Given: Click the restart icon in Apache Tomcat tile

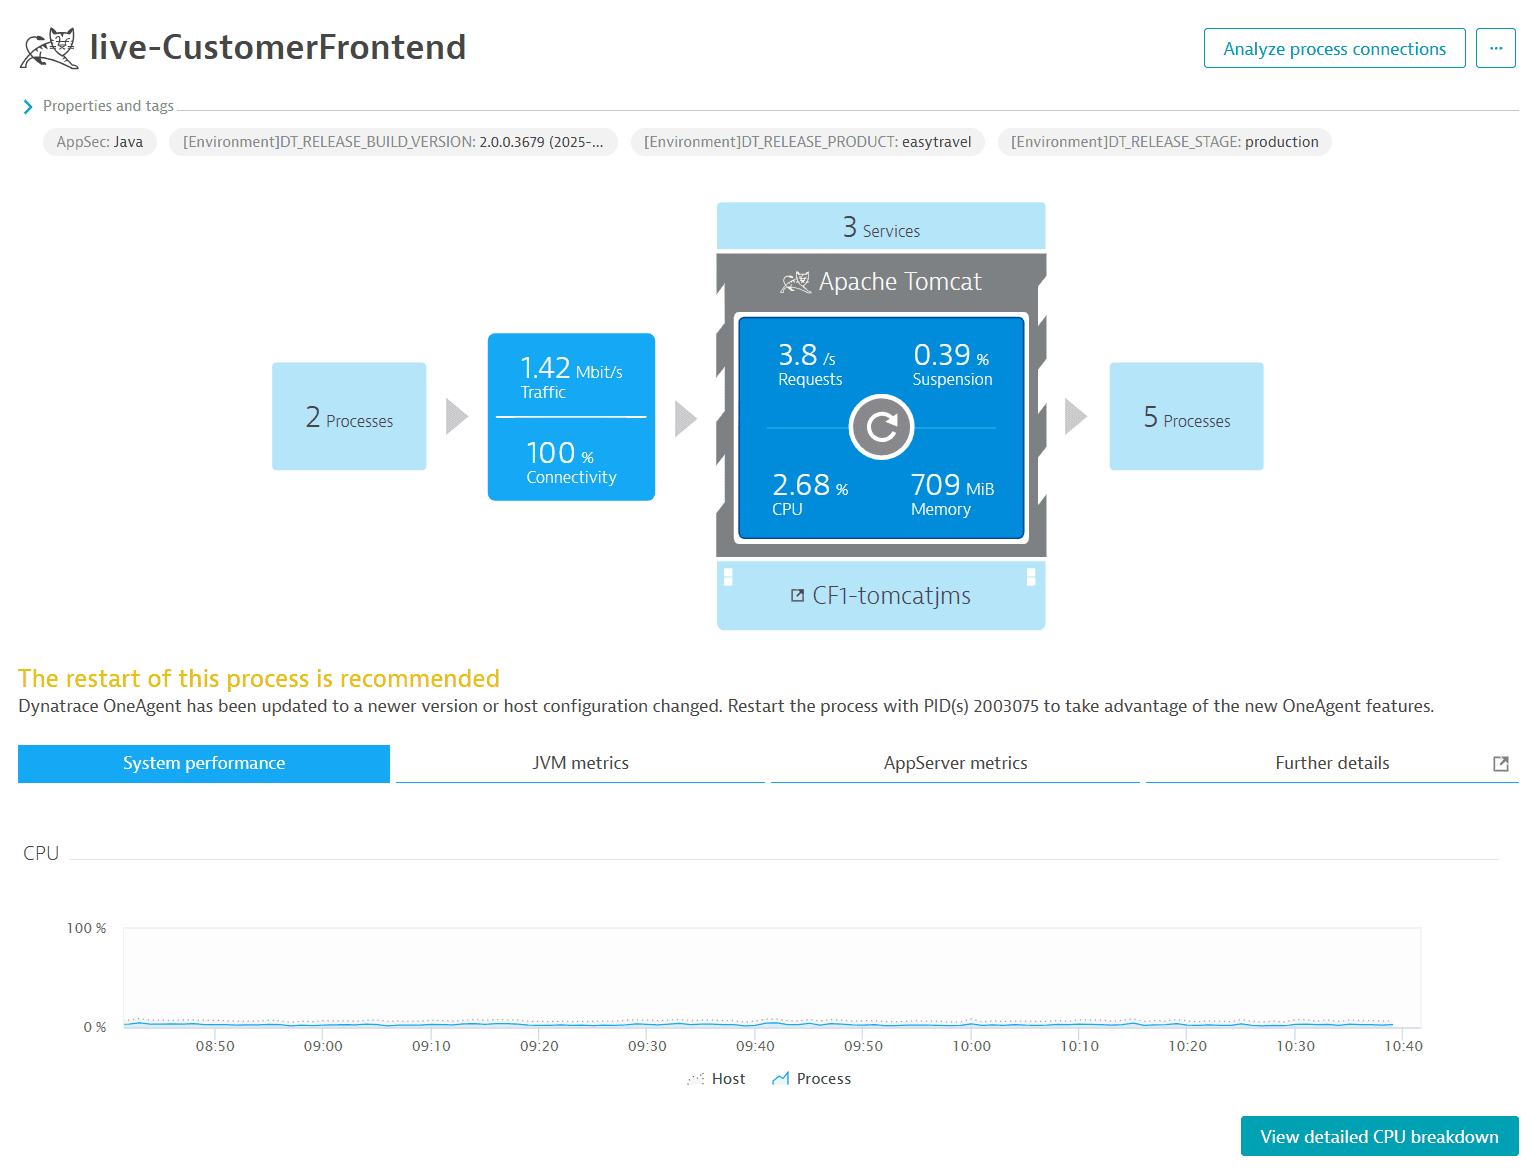Looking at the screenshot, I should click(x=881, y=427).
